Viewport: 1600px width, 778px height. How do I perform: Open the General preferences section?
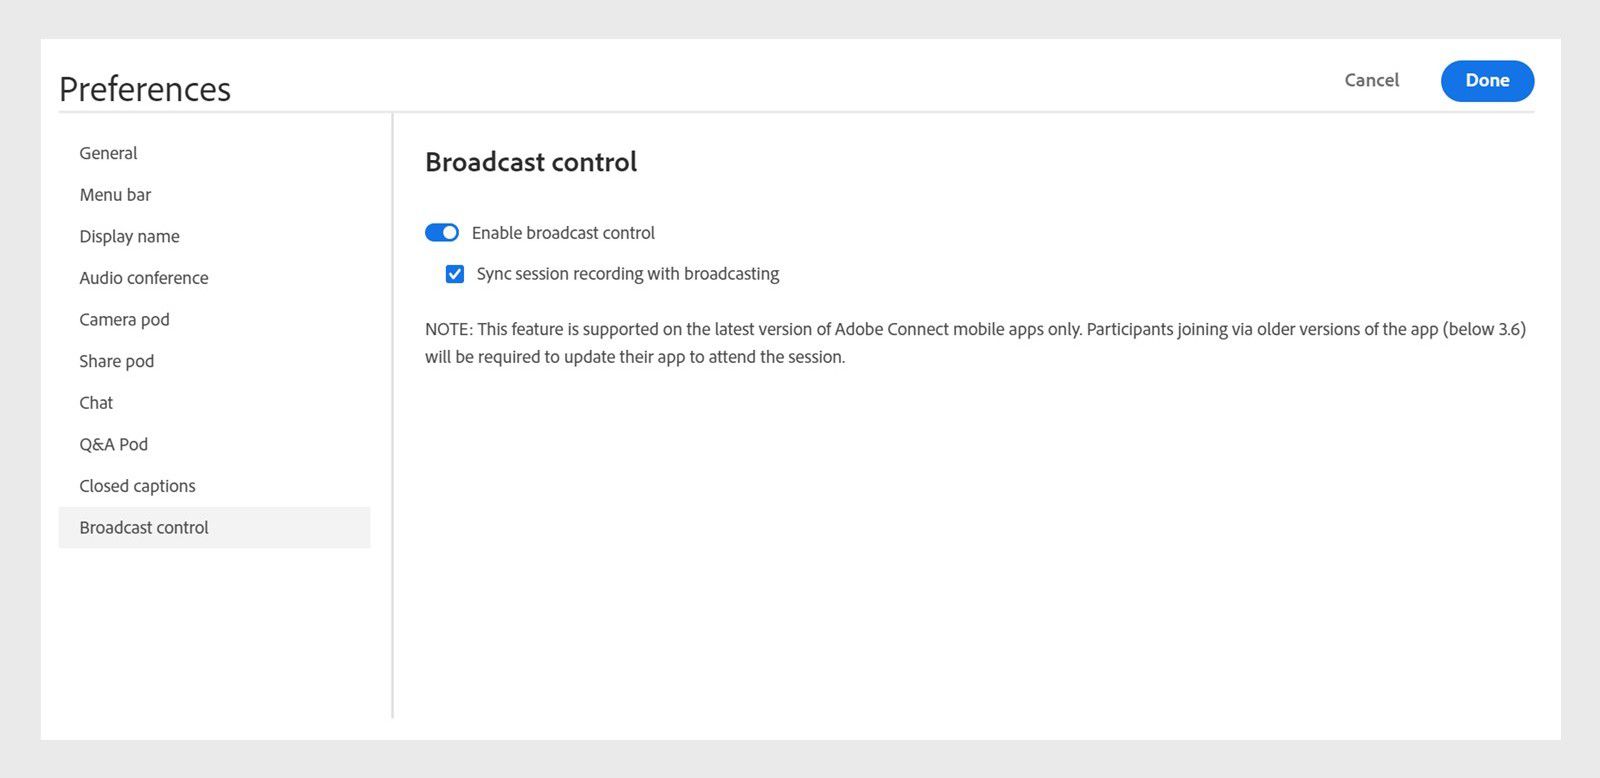108,153
